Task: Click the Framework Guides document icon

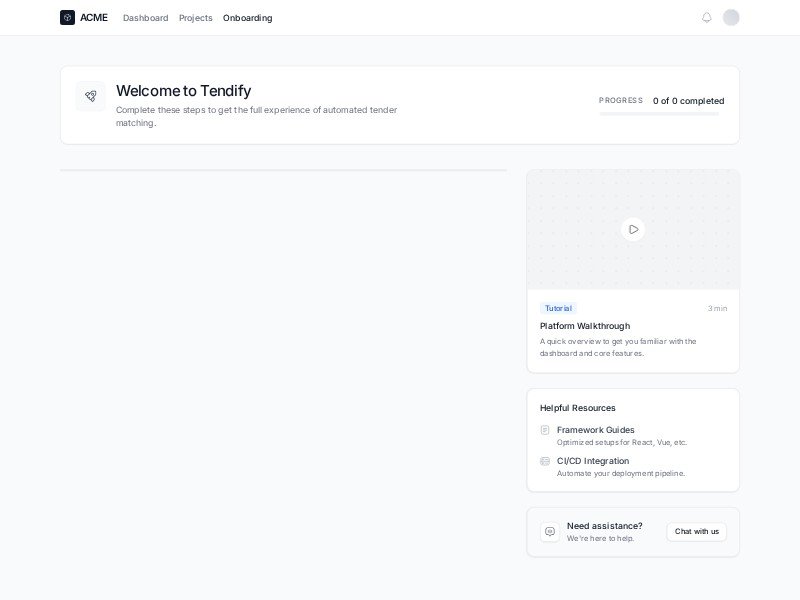Action: point(545,430)
